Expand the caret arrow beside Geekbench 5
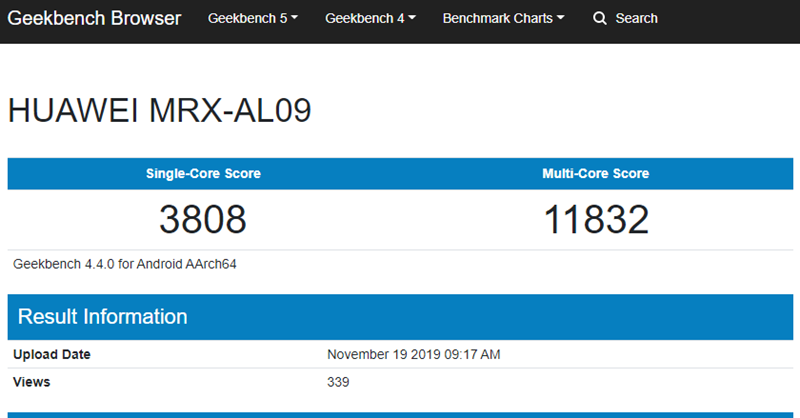Screen dimensions: 800x418 coord(294,18)
